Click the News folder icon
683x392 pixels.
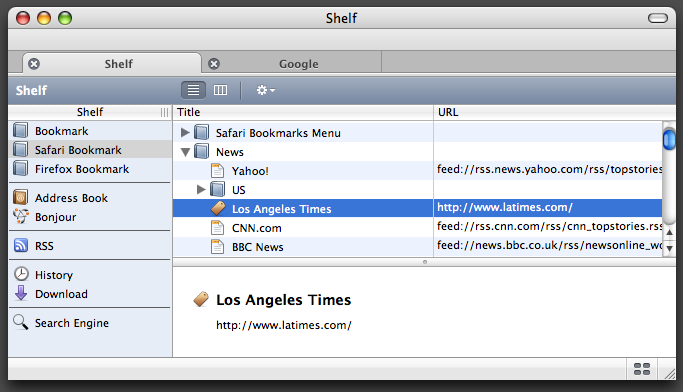tap(201, 152)
